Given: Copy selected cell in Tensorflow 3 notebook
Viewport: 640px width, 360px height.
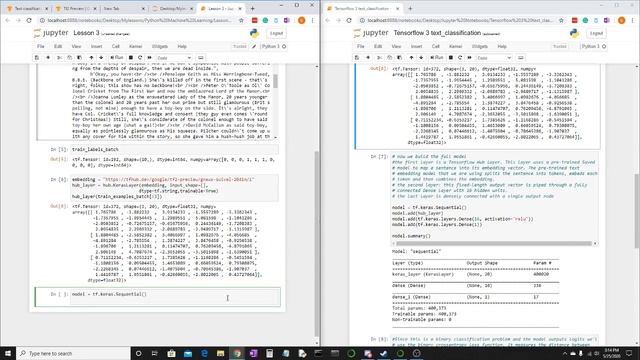Looking at the screenshot, I should point(389,58).
